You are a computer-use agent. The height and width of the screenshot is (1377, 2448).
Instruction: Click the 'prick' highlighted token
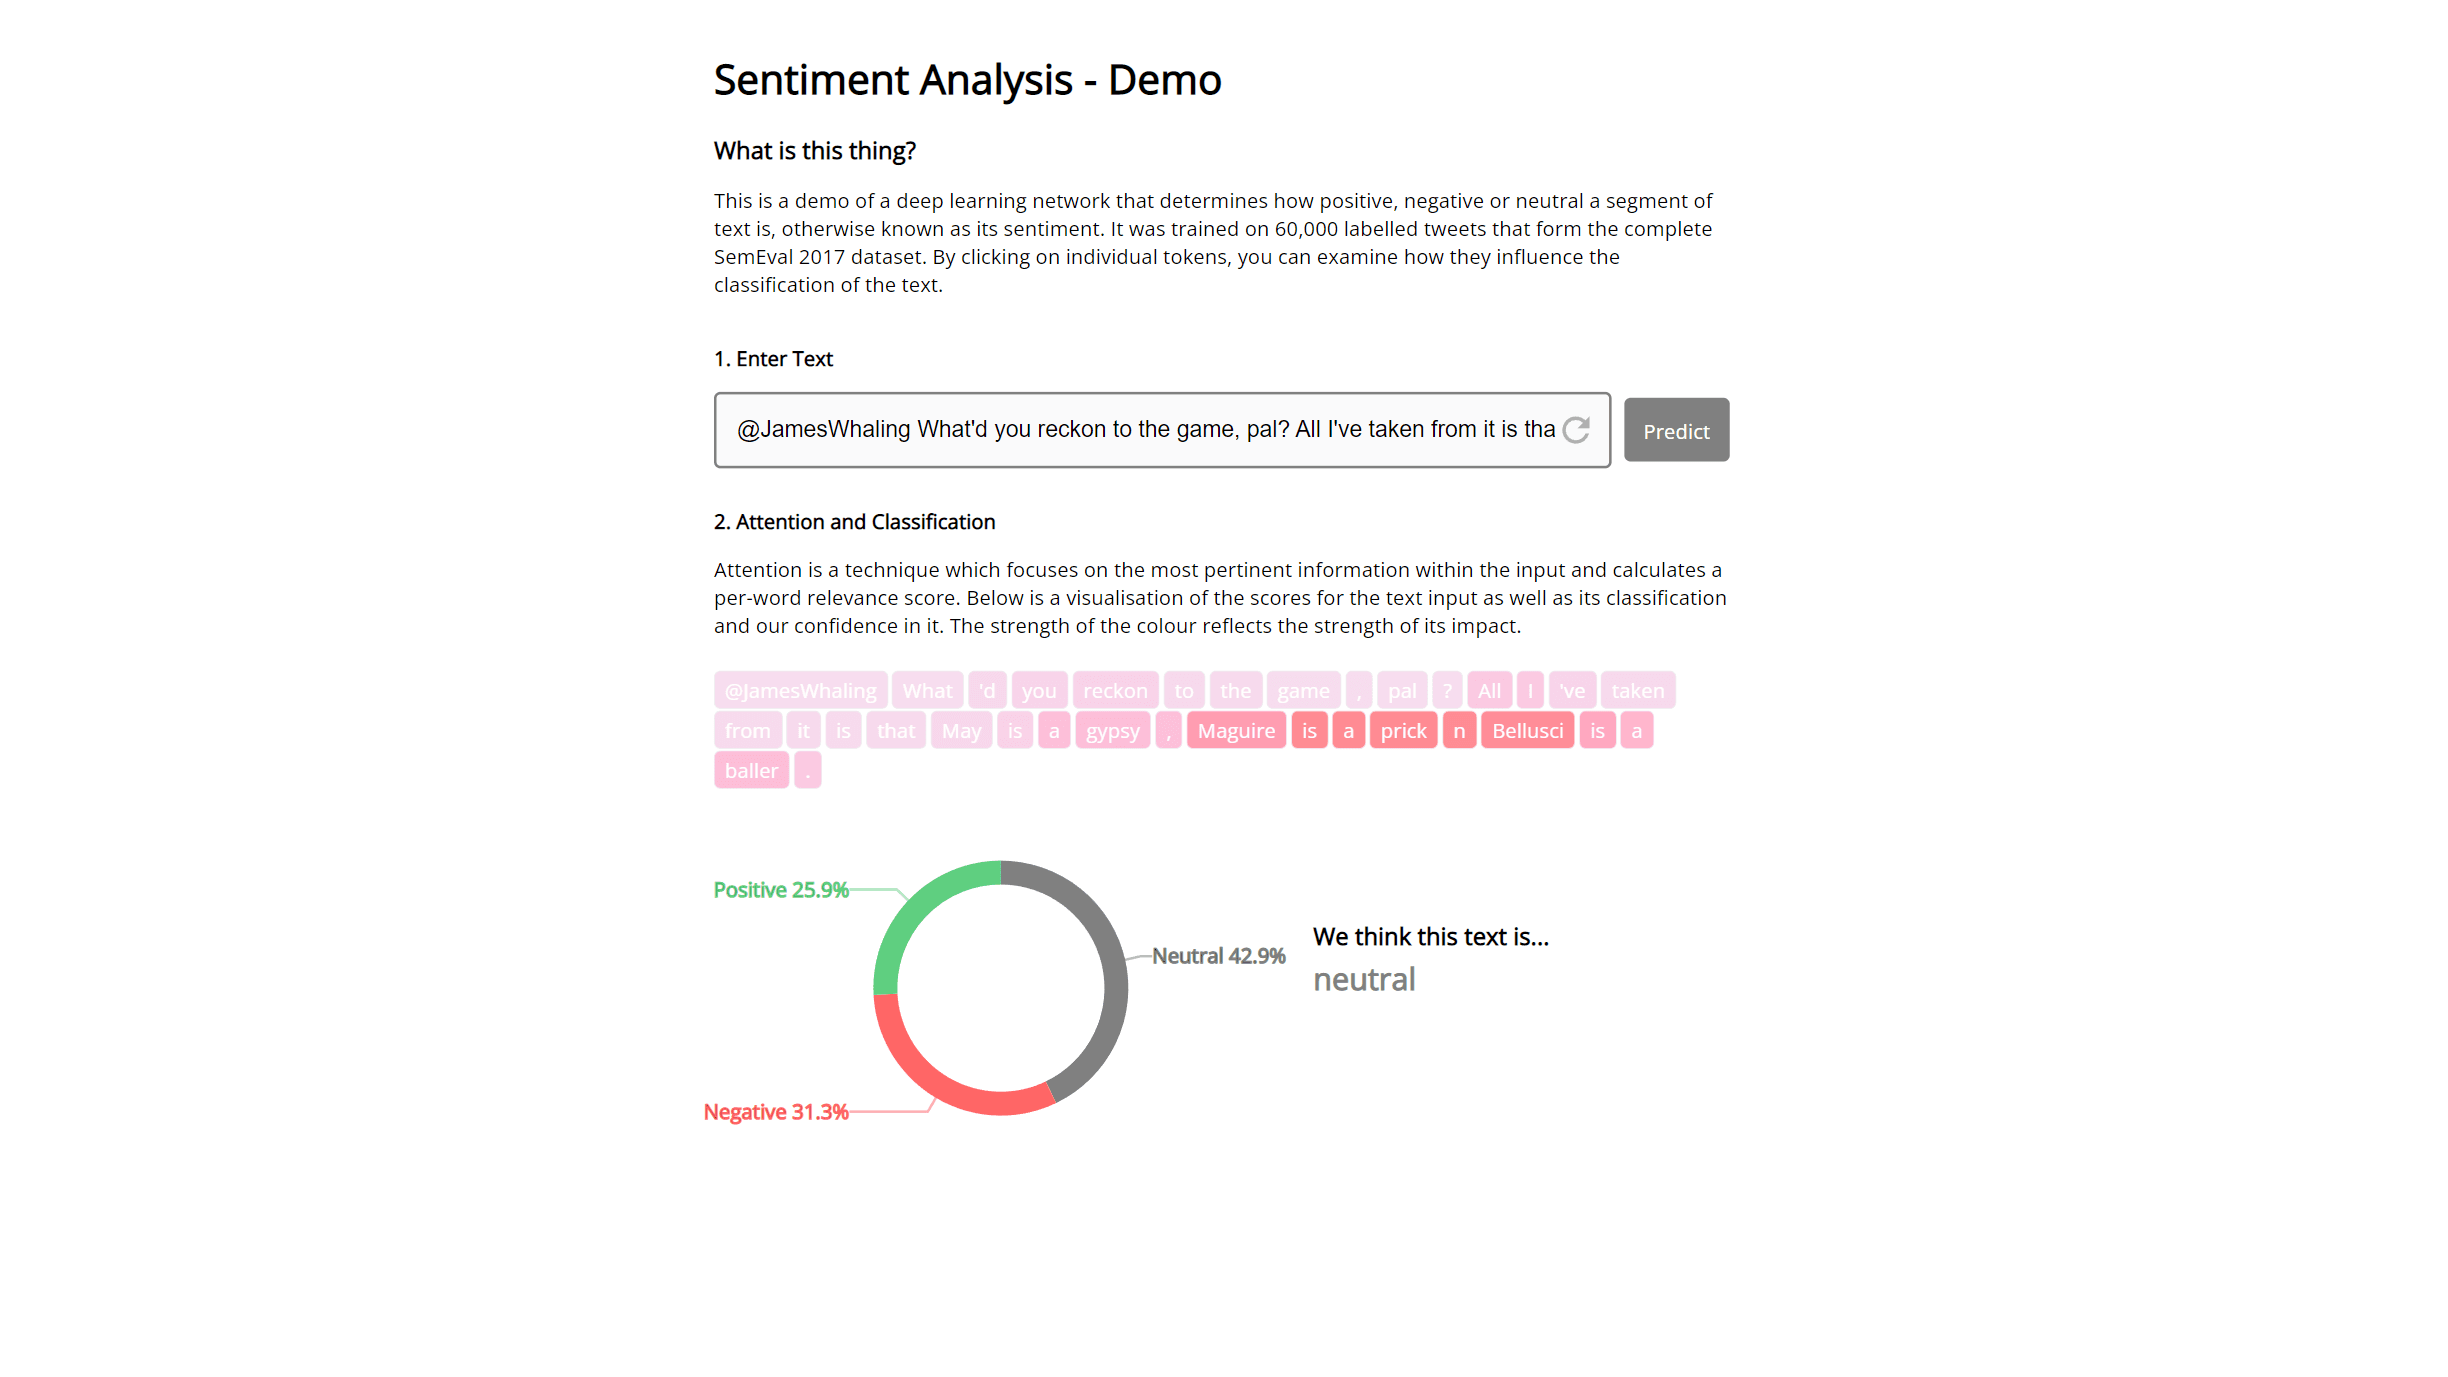coord(1404,730)
